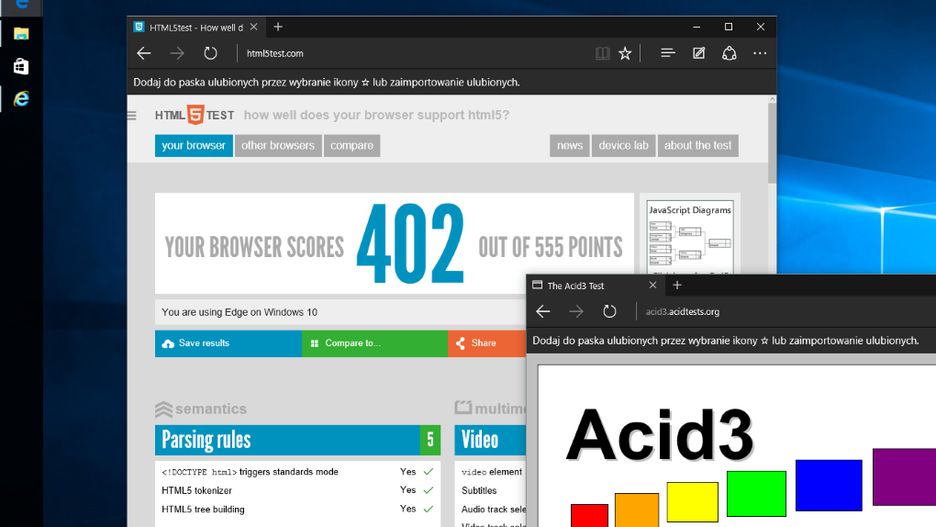The width and height of the screenshot is (936, 527).
Task: Open the Make a Web Note tool
Action: pos(698,53)
